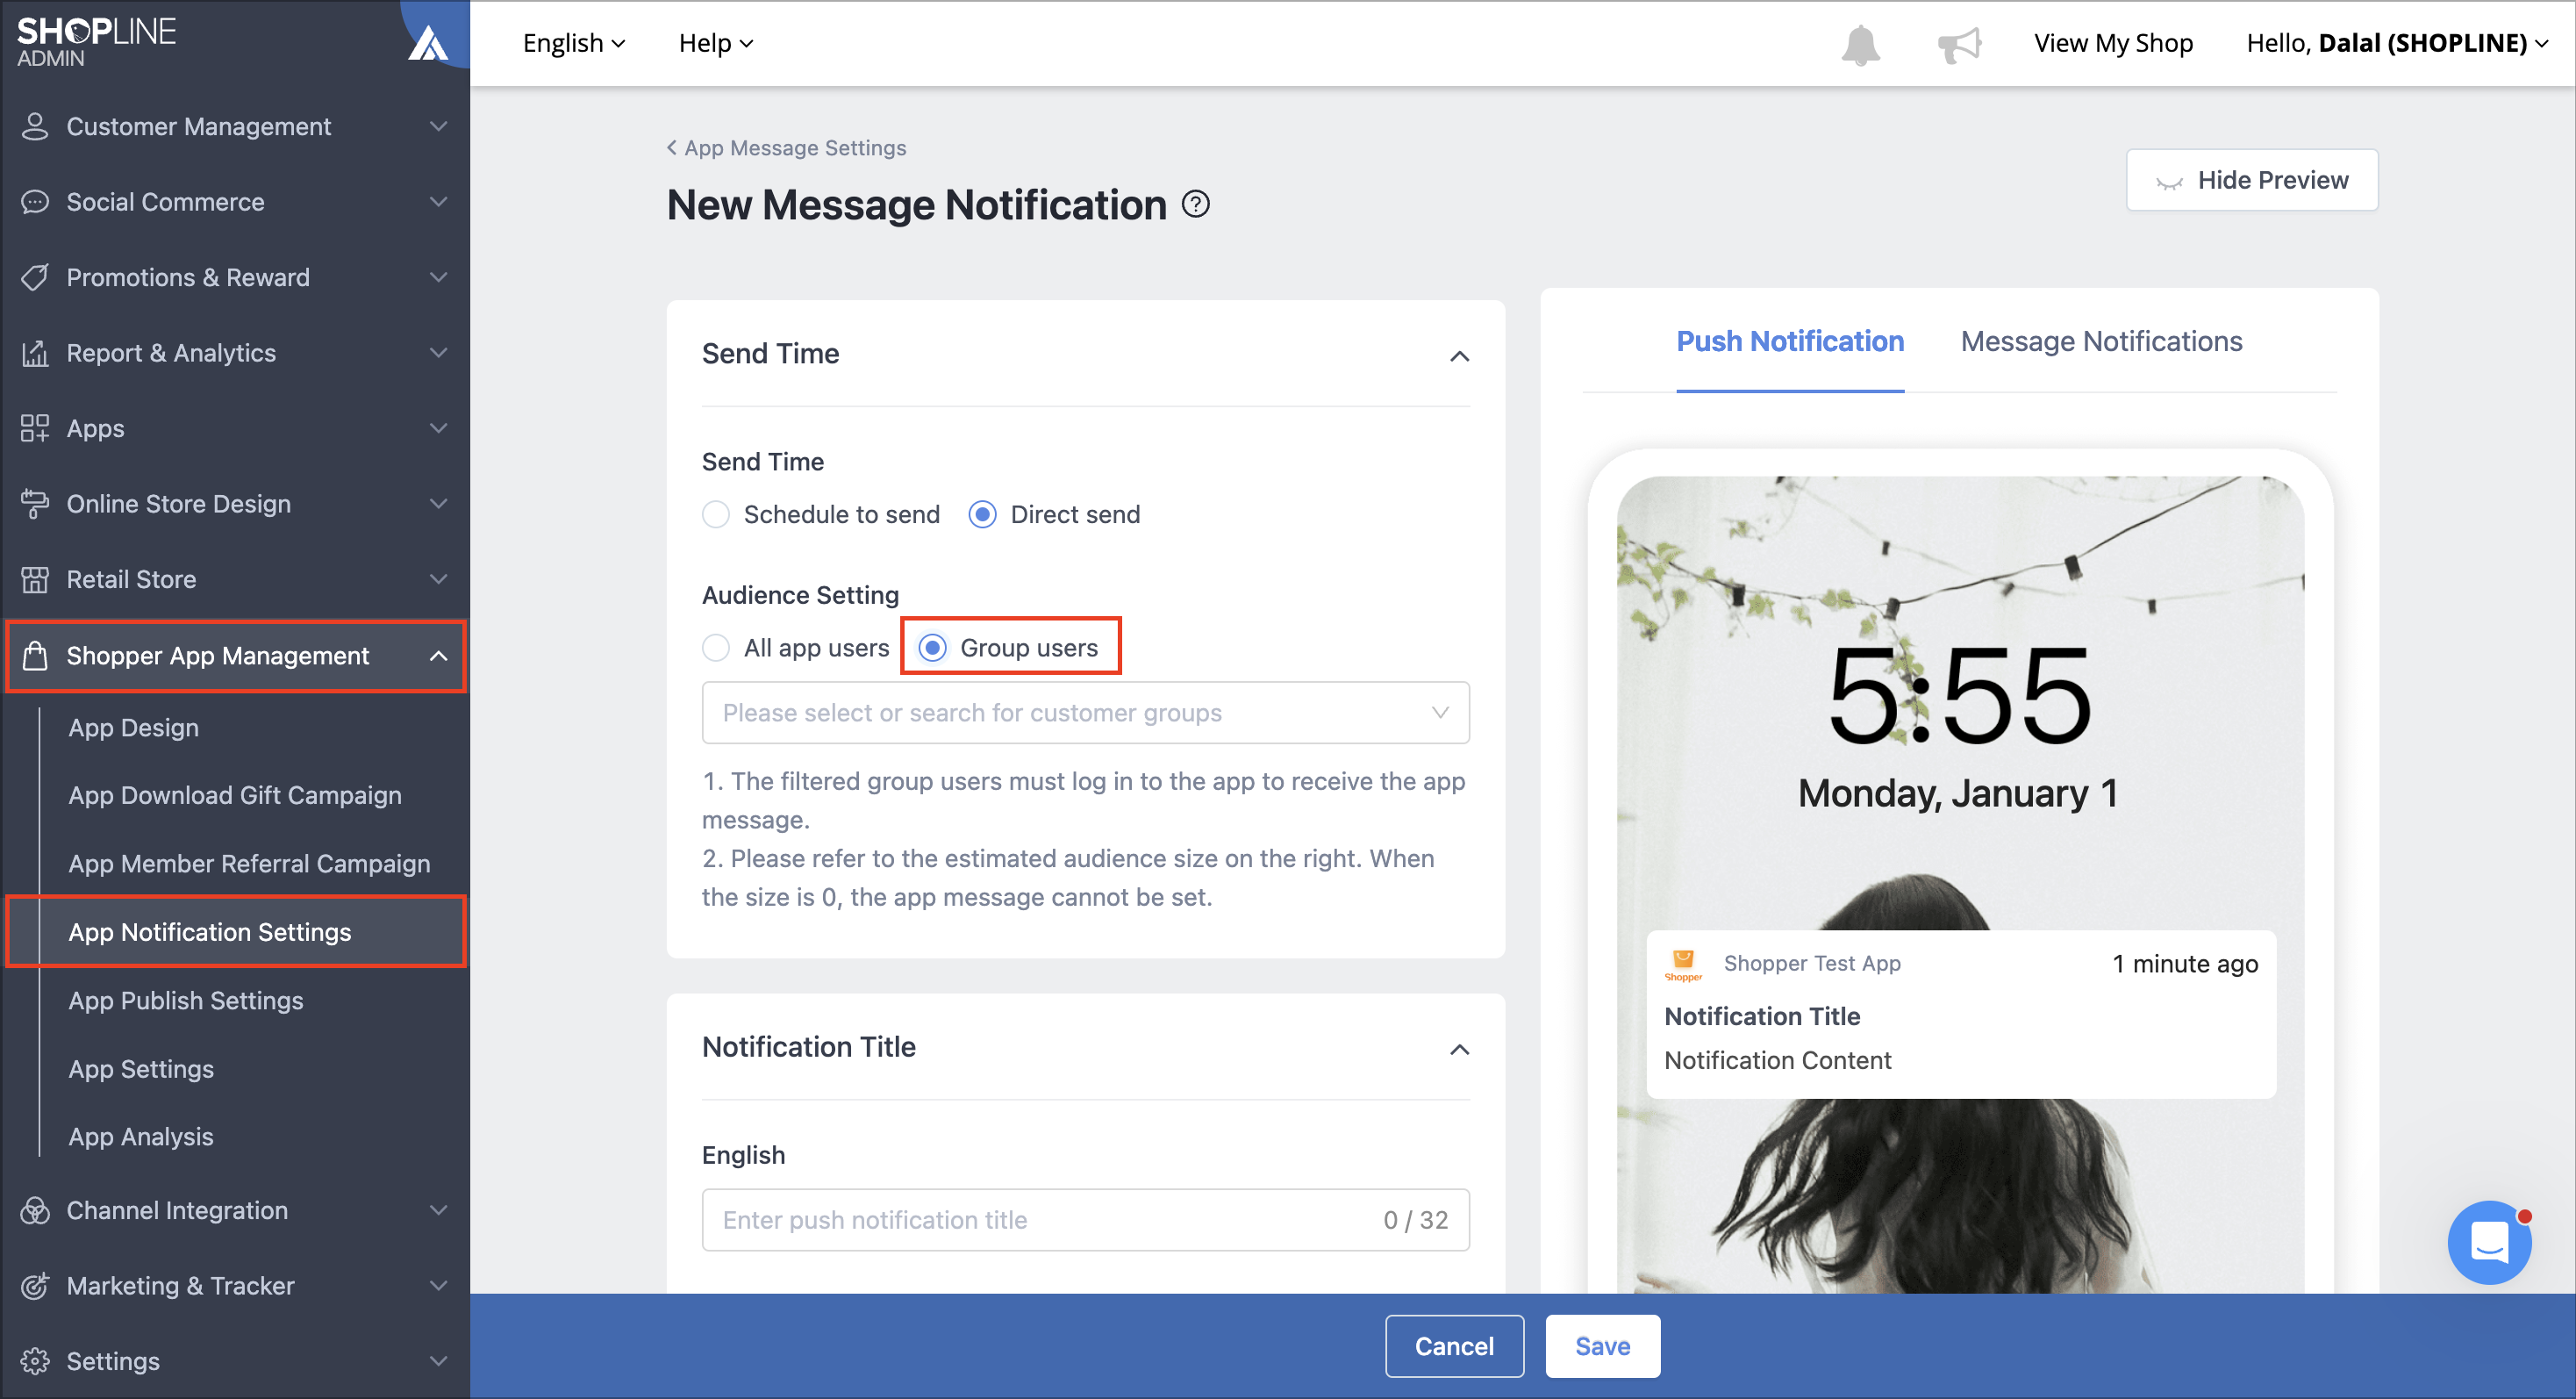
Task: Open App Download Gift Campaign
Action: [x=235, y=795]
